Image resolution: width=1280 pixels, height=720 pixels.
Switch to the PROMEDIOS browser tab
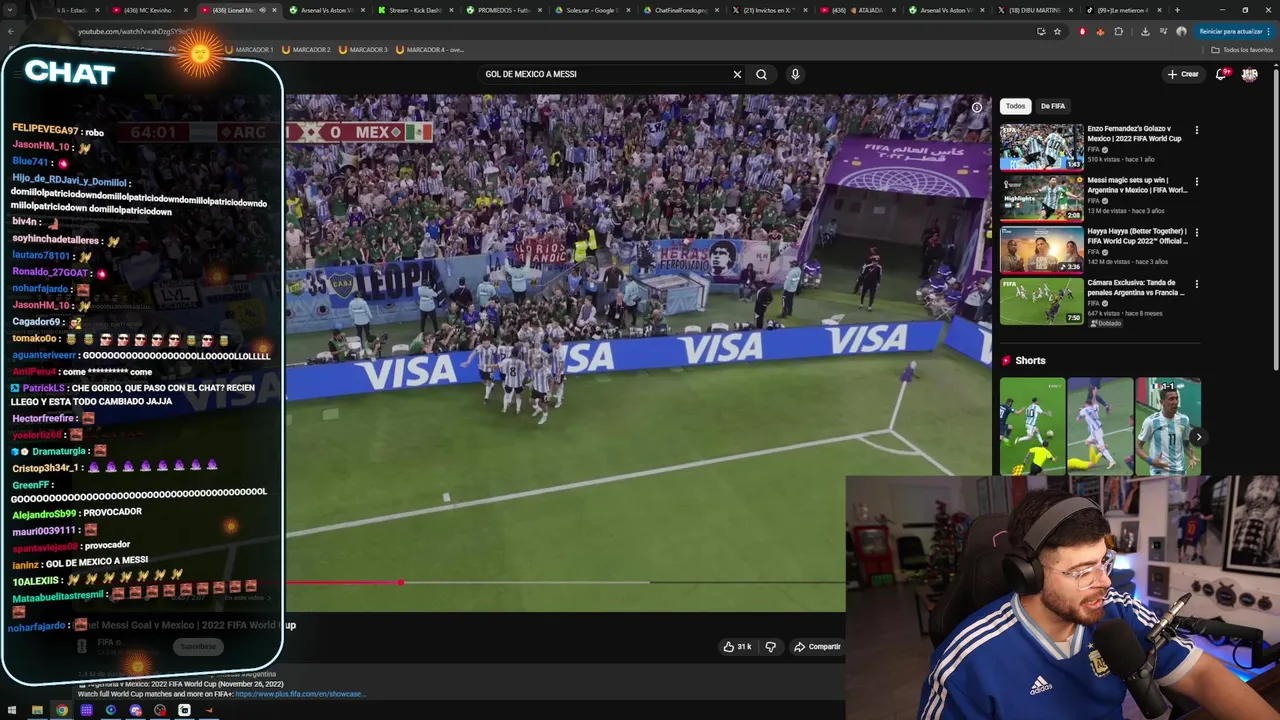pos(503,10)
